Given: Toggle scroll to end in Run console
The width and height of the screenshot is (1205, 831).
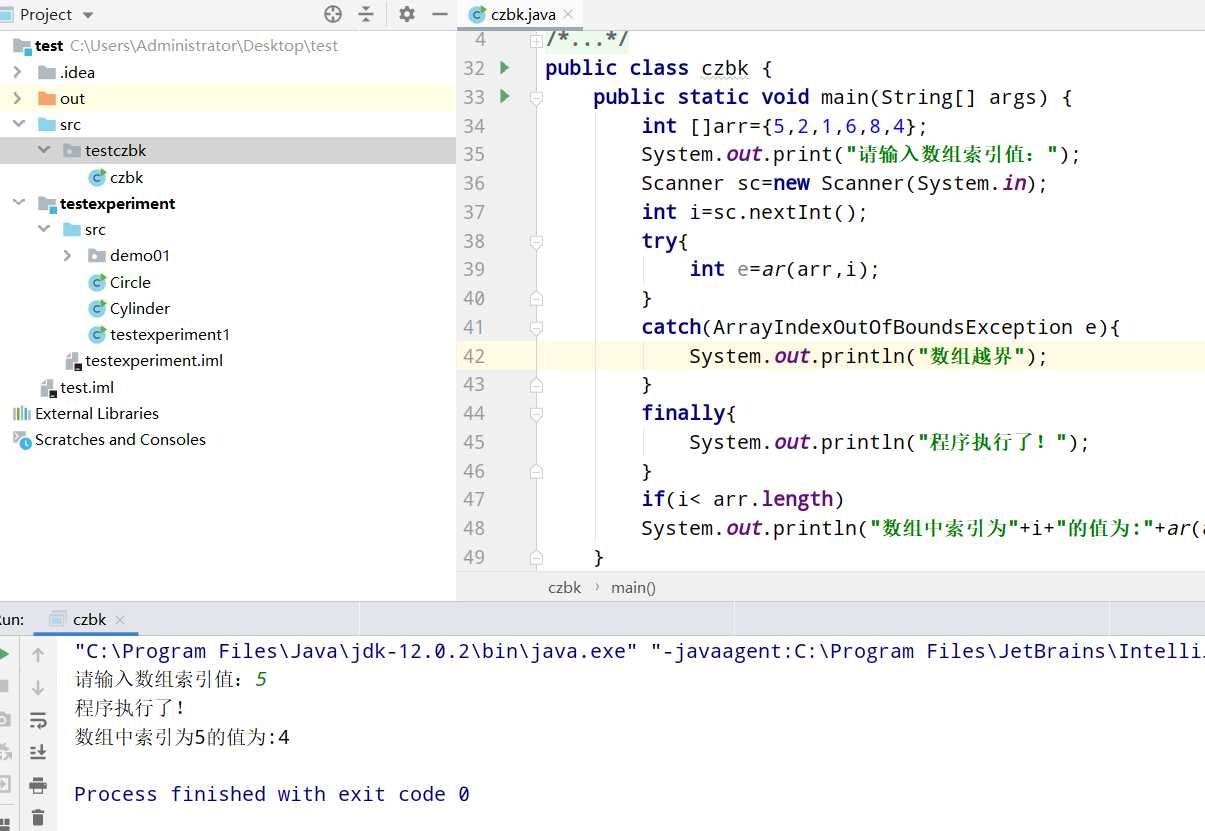Looking at the screenshot, I should (x=38, y=752).
